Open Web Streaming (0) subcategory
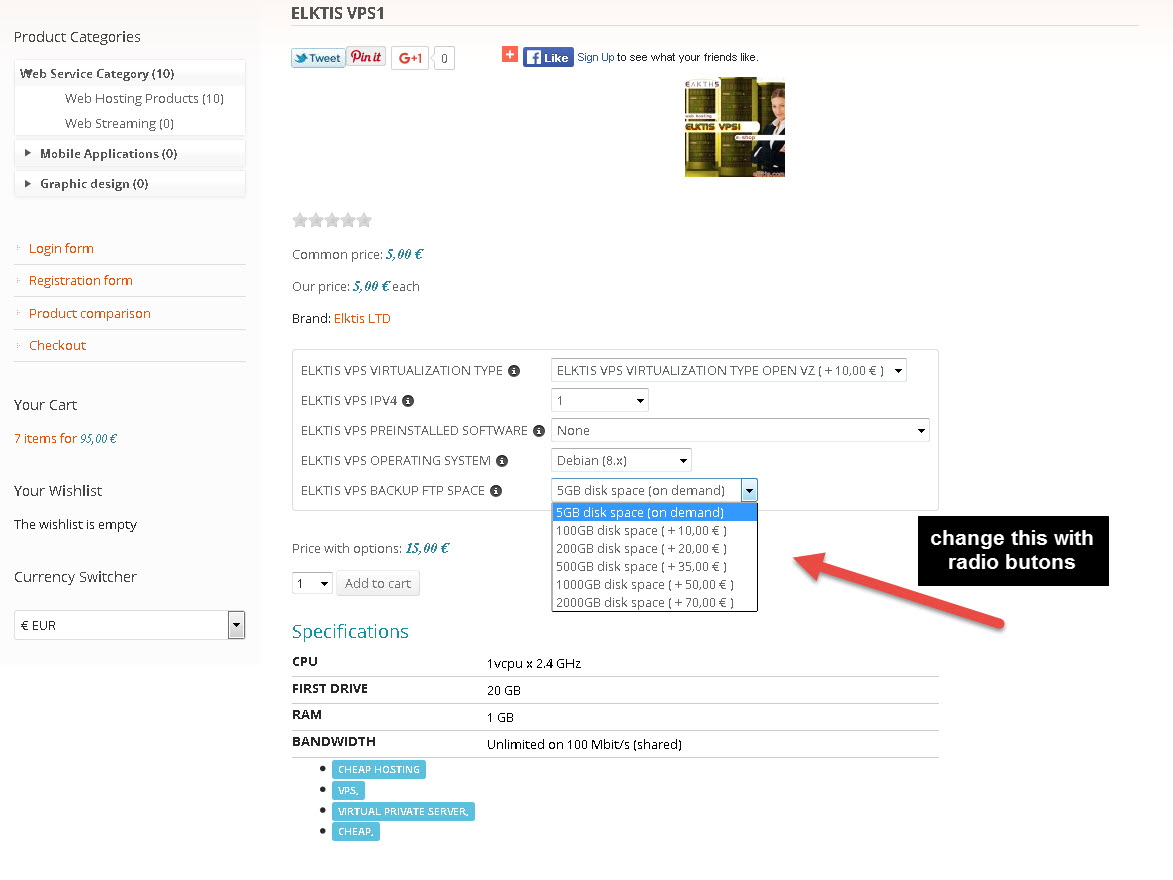This screenshot has height=880, width=1173. pyautogui.click(x=120, y=123)
